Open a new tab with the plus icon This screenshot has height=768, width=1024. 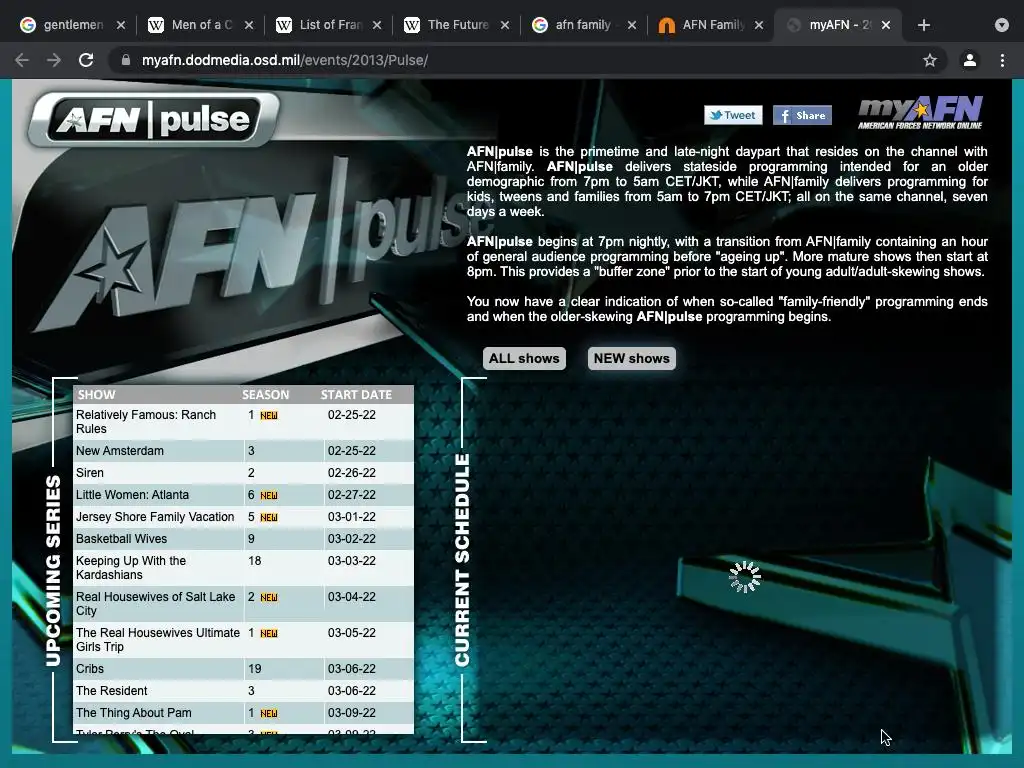coord(923,25)
